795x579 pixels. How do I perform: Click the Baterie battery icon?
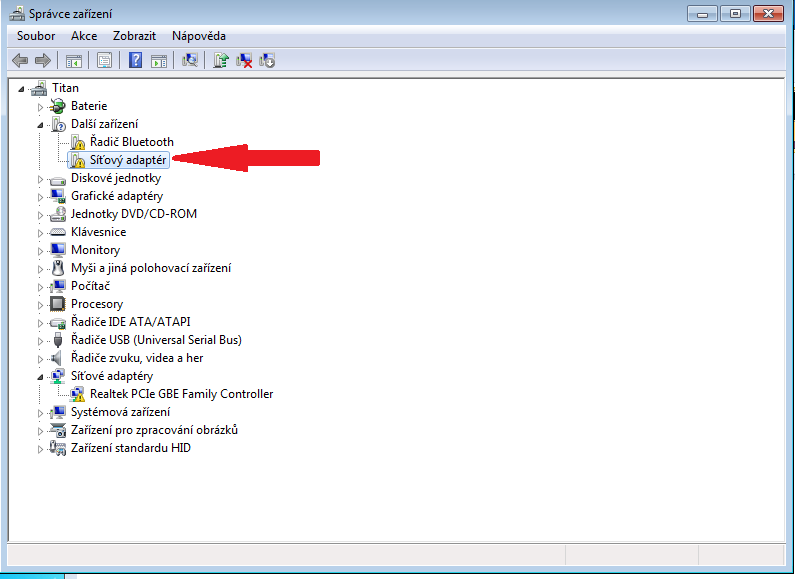click(58, 106)
